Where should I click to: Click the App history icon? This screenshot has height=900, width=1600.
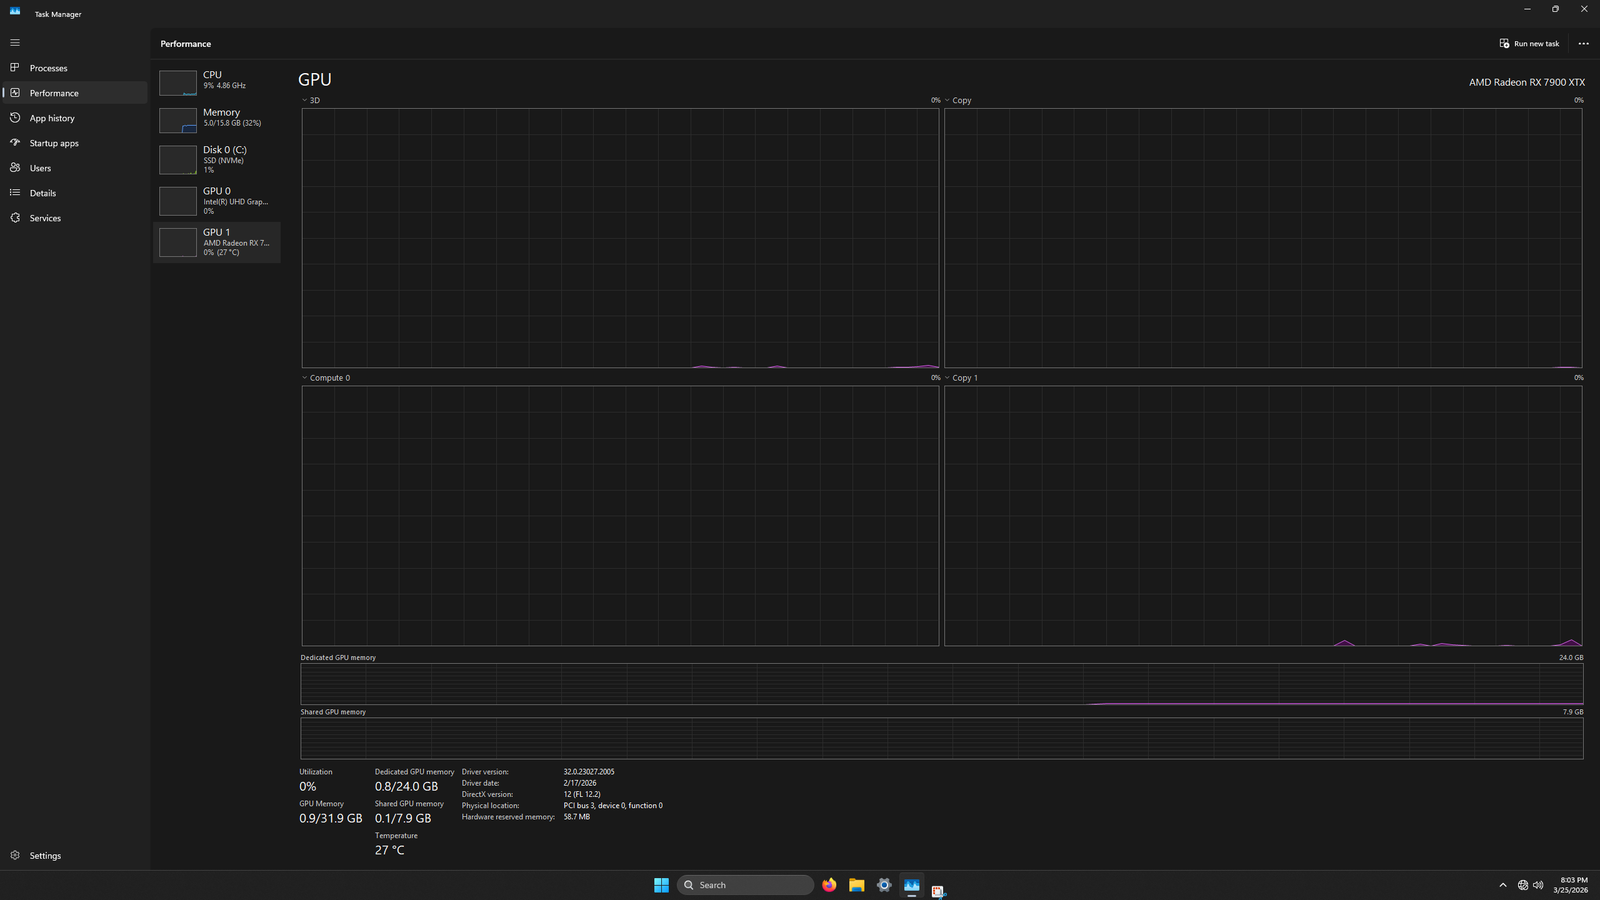(x=15, y=118)
